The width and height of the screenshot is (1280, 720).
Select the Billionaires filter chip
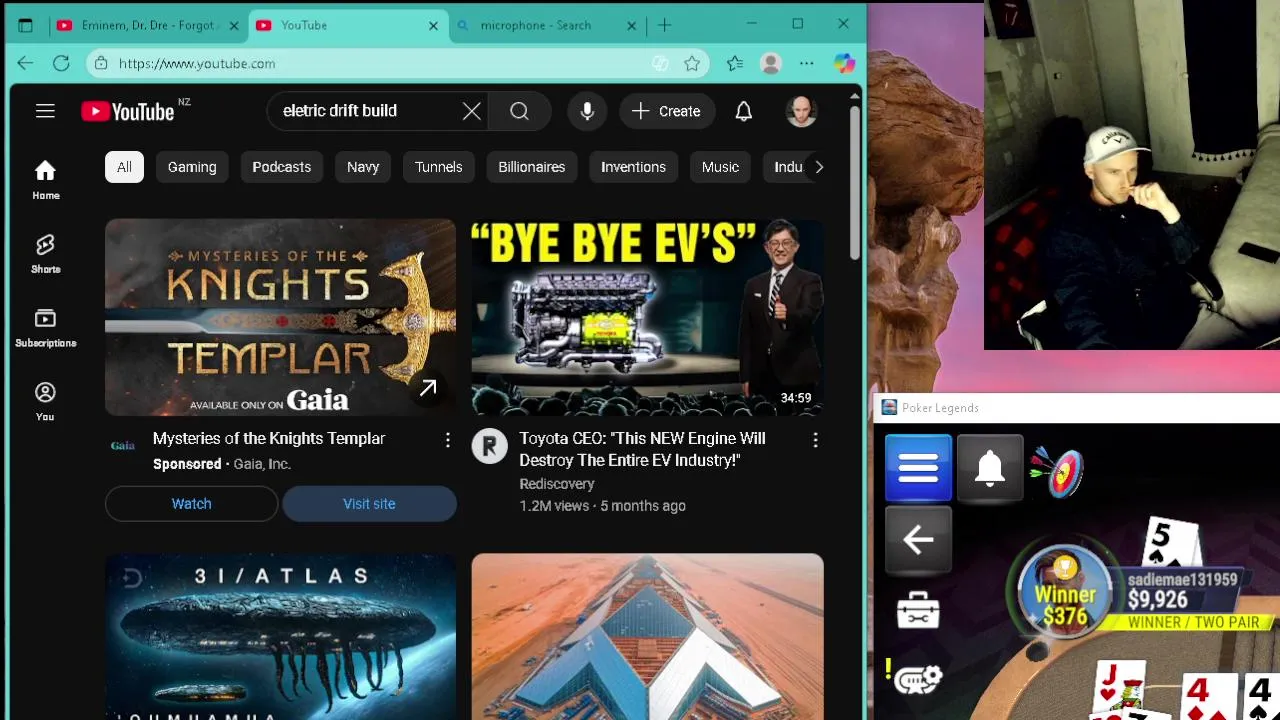pyautogui.click(x=532, y=167)
